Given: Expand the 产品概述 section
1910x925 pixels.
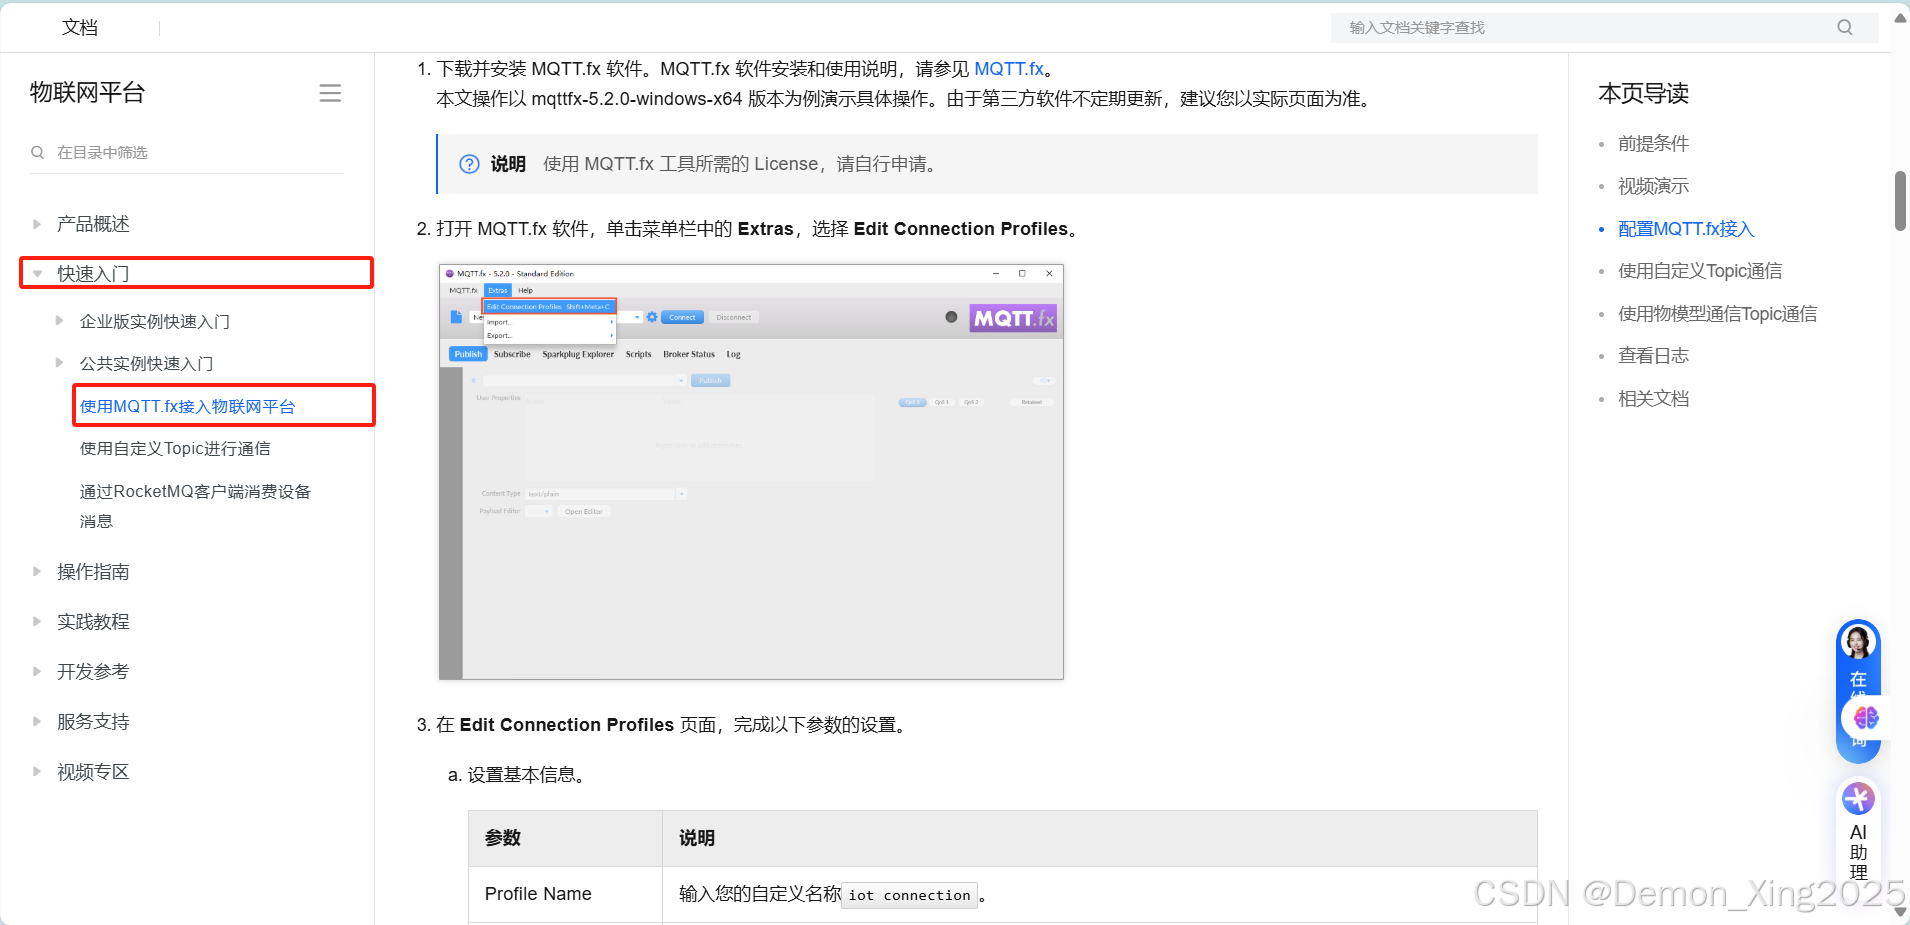Looking at the screenshot, I should click(x=37, y=224).
